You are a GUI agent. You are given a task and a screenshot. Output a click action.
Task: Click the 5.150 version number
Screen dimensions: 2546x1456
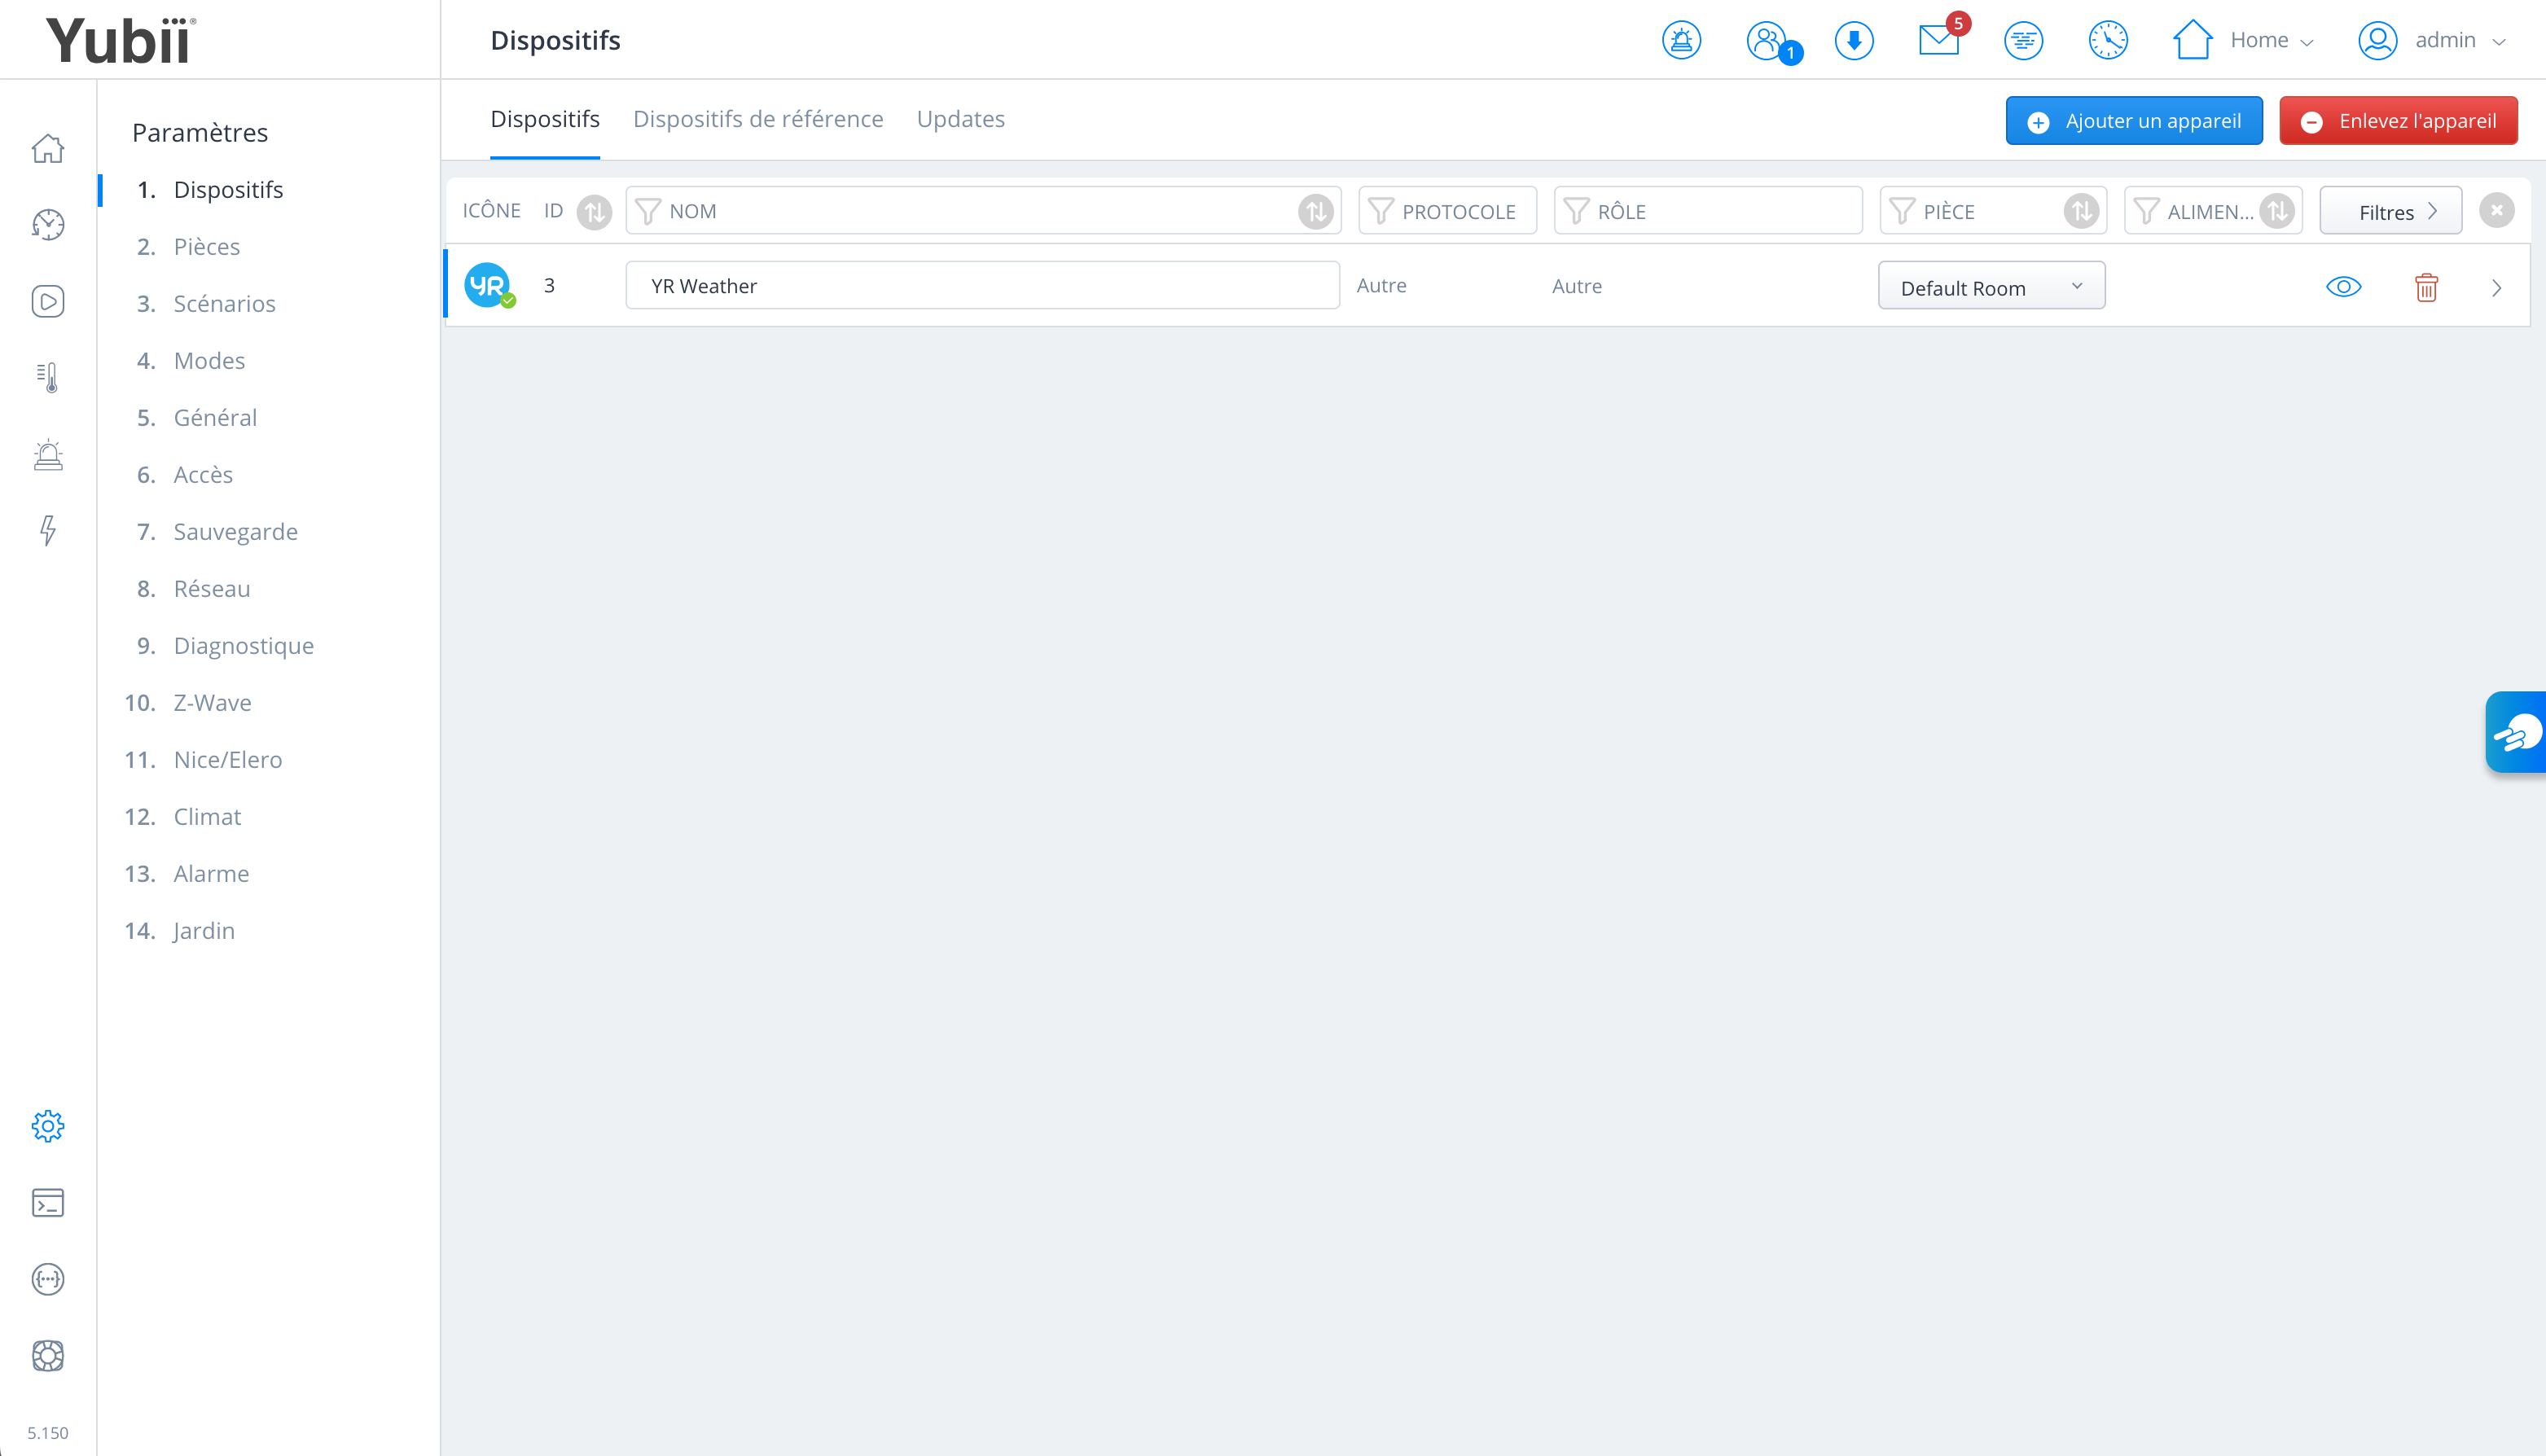pos(48,1432)
